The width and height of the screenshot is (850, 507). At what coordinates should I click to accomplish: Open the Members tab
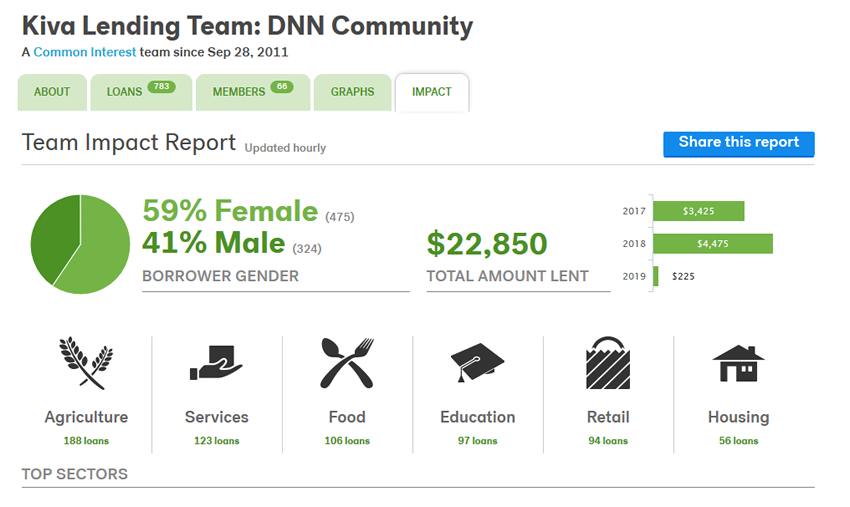pyautogui.click(x=250, y=92)
